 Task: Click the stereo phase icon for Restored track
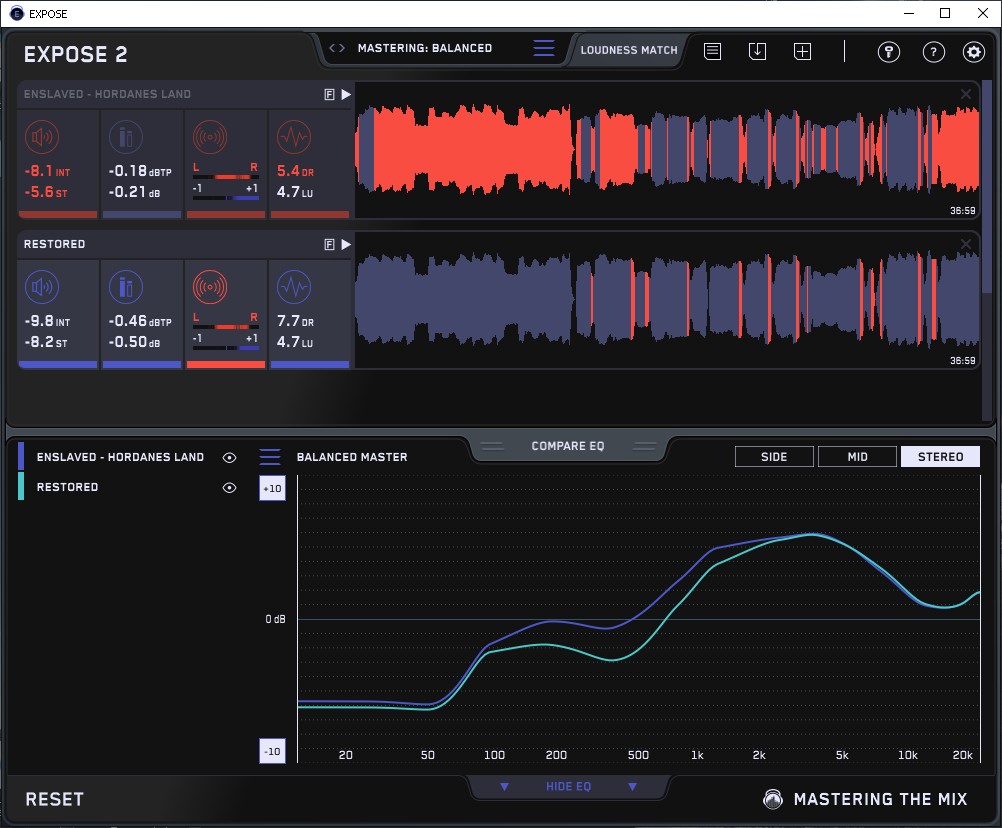click(x=210, y=287)
